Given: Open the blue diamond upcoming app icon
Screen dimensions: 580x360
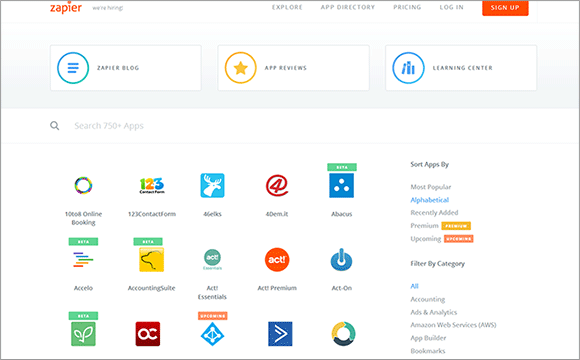Looking at the screenshot, I should pyautogui.click(x=212, y=334).
